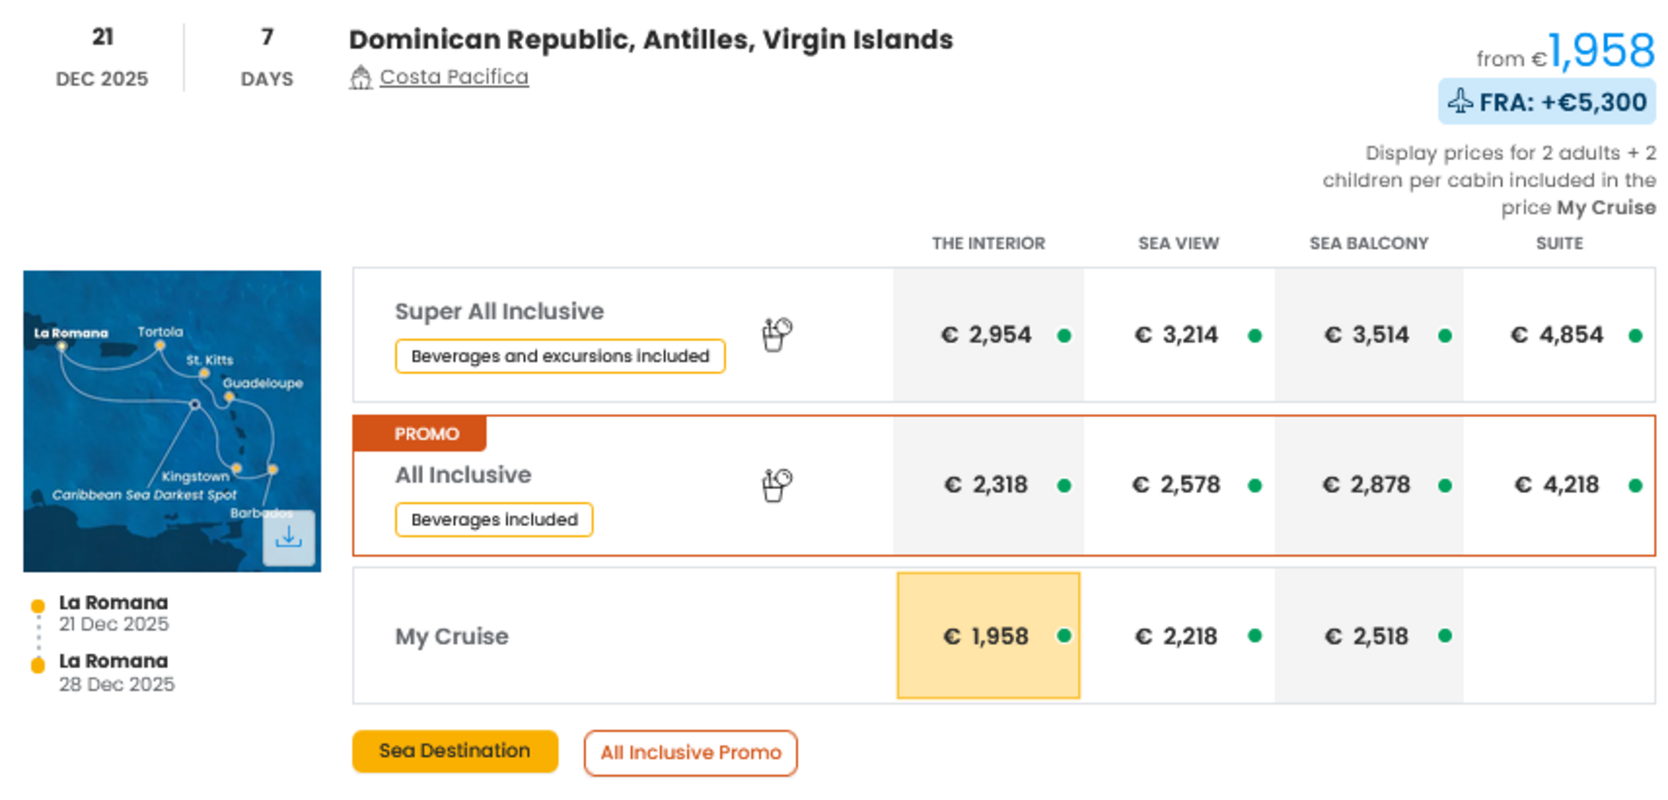Select Super All Inclusive Suite €4,854
The height and width of the screenshot is (800, 1668).
(x=1558, y=335)
